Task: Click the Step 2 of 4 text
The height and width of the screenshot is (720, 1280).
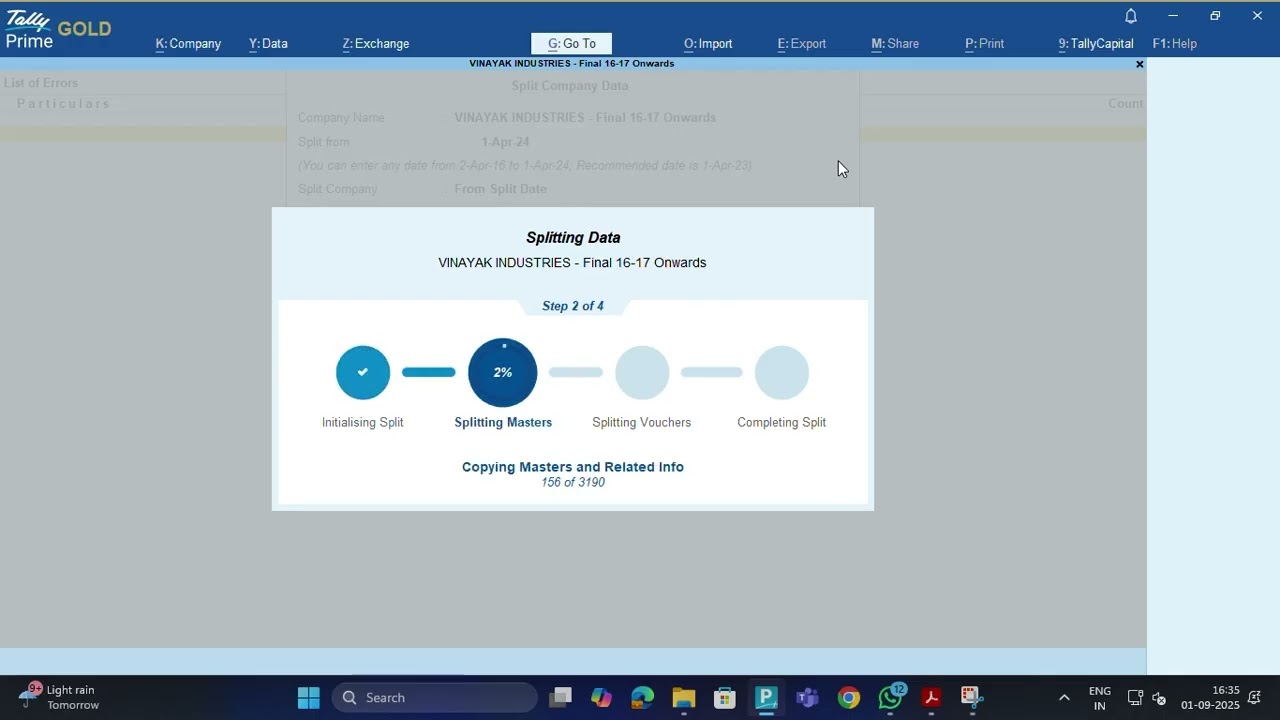Action: click(x=573, y=306)
